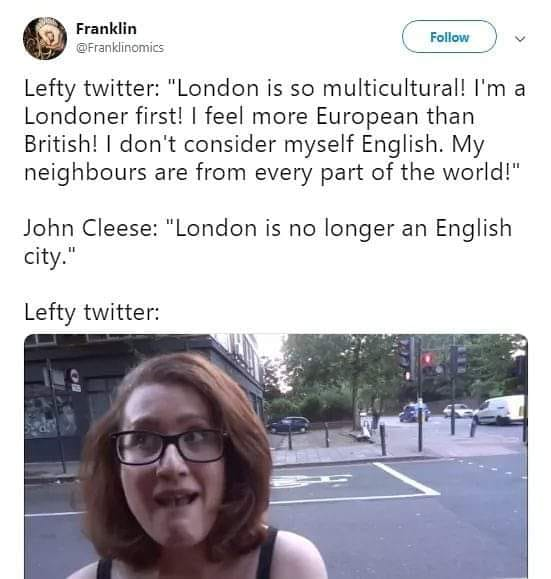The width and height of the screenshot is (551, 579).
Task: Click the word "neighbours" in the tweet
Action: pos(85,173)
